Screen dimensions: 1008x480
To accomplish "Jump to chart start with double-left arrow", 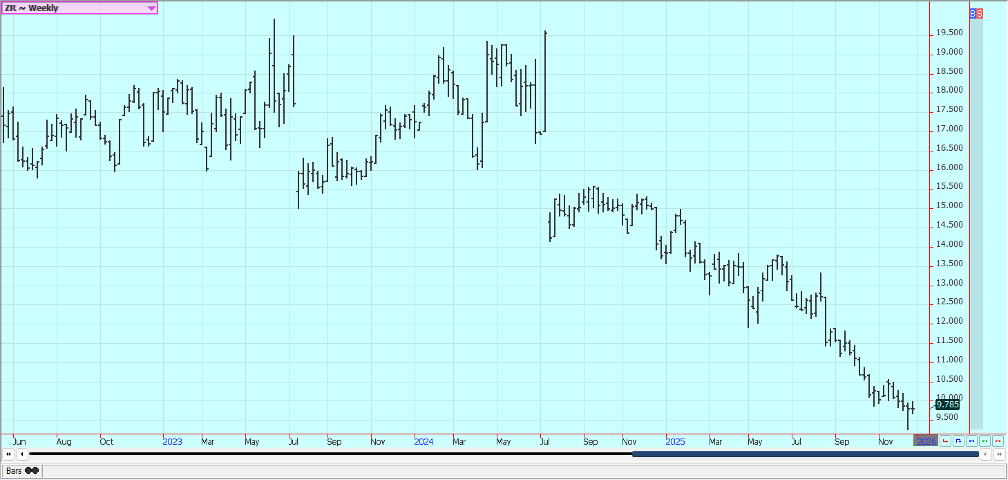I will pyautogui.click(x=8, y=455).
